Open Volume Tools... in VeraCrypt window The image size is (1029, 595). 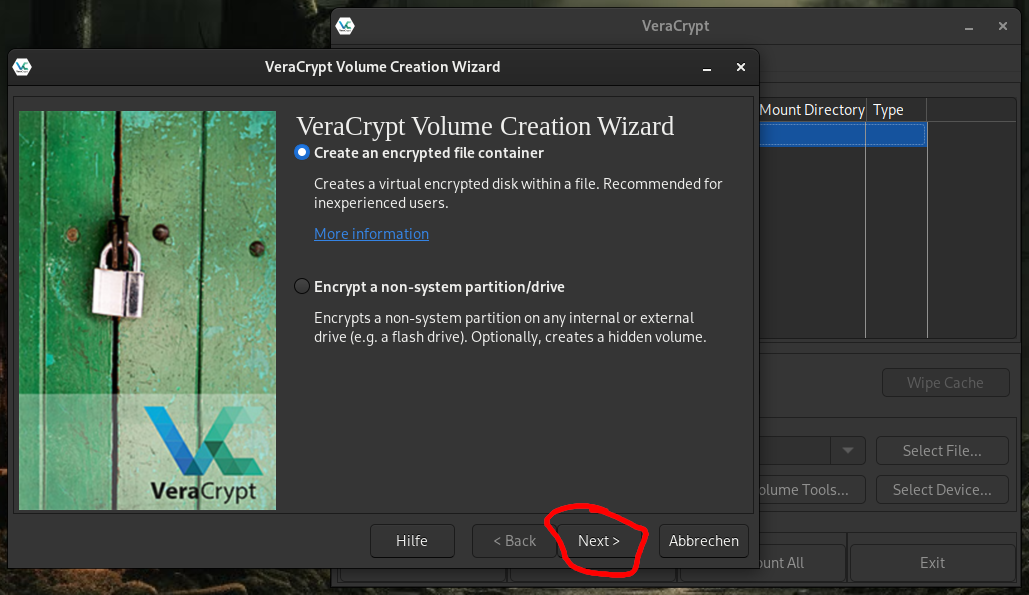tap(812, 489)
